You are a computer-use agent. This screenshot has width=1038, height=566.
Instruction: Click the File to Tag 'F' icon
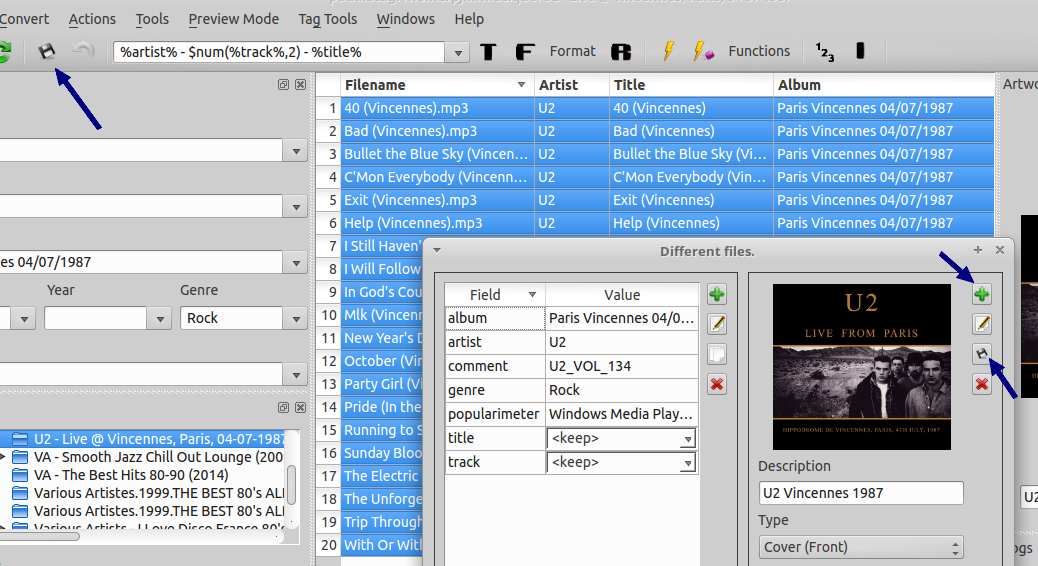click(x=524, y=52)
